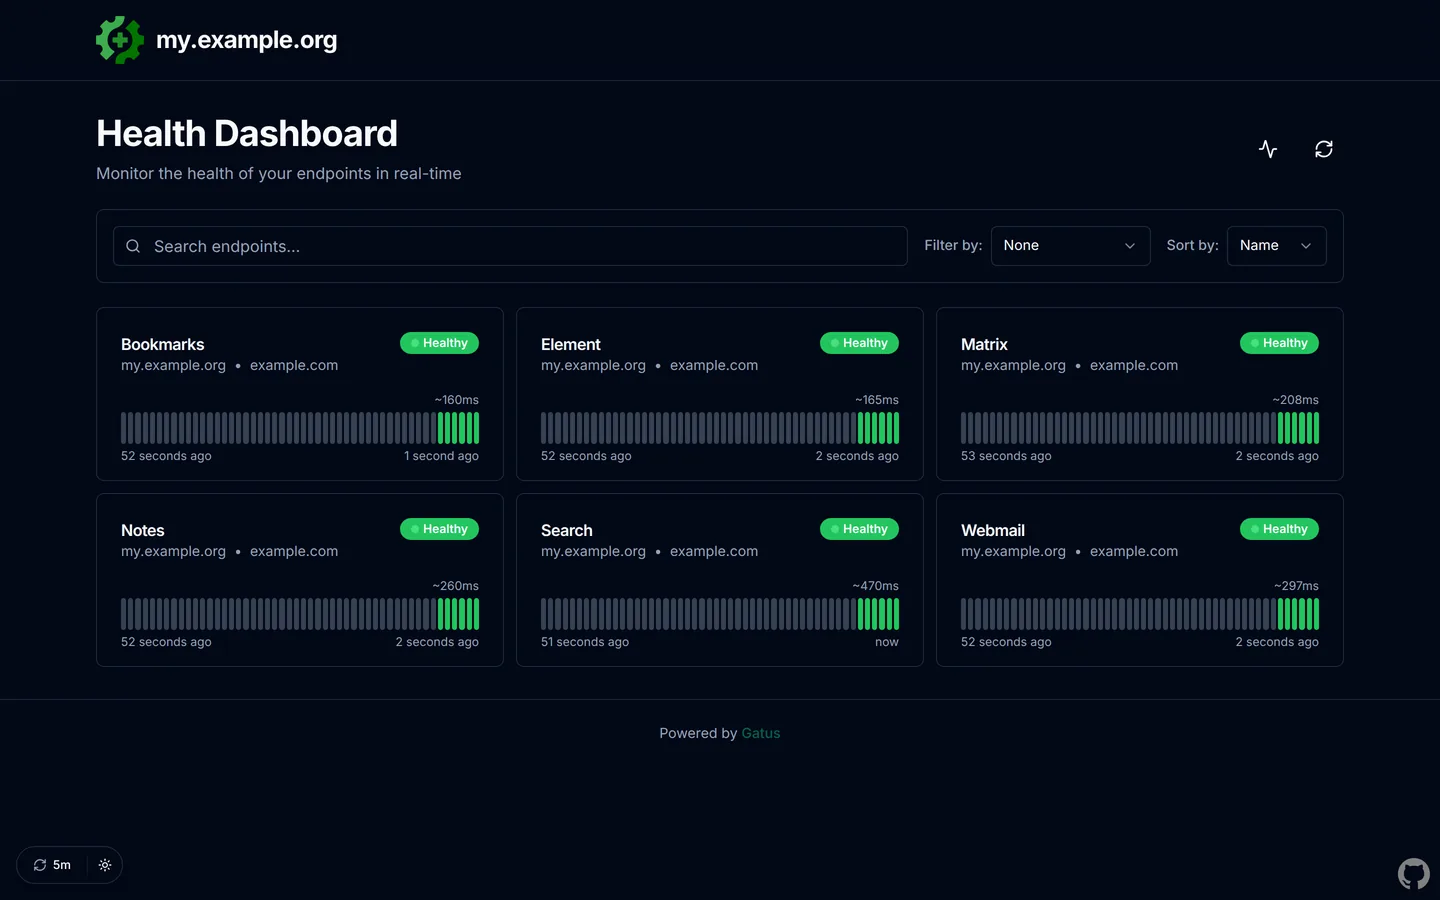Open the Search endpoint card title

pyautogui.click(x=567, y=530)
